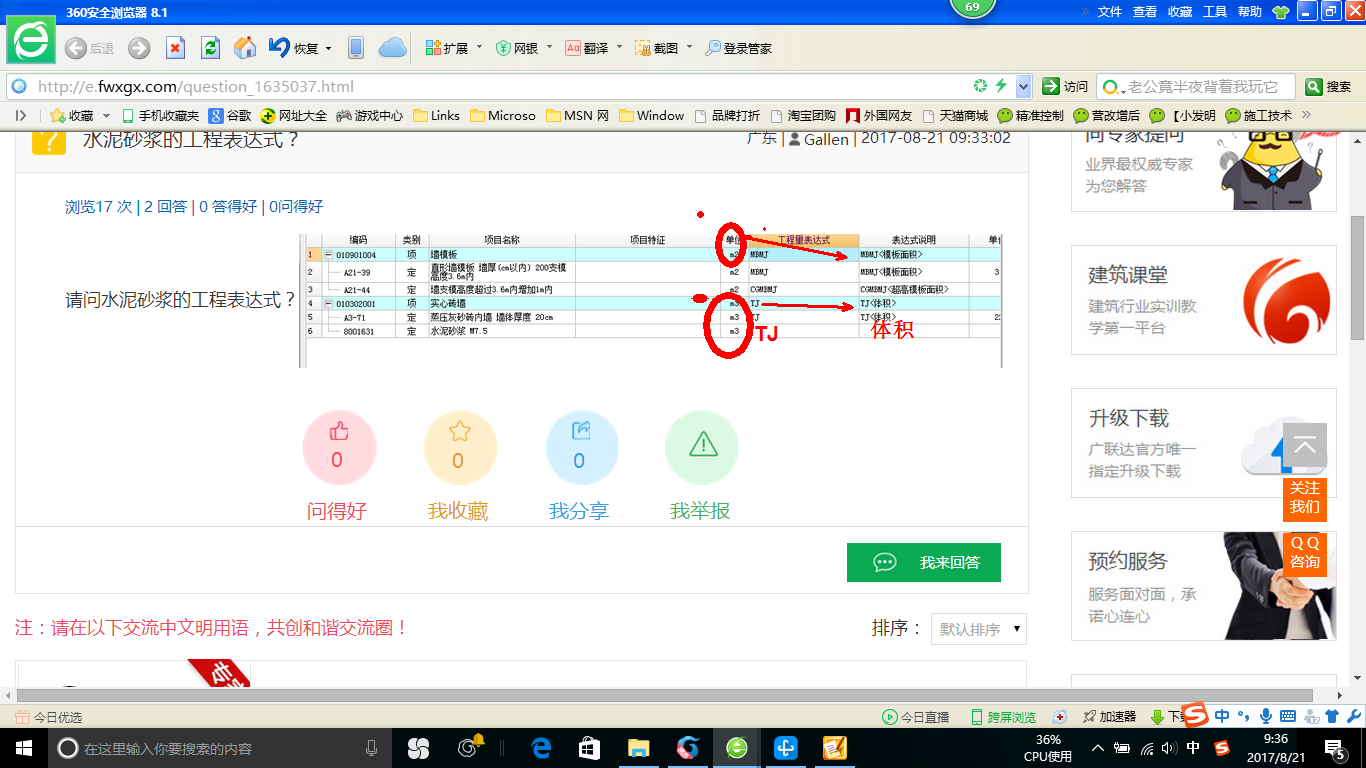Click the Windows taskbar search box
Image resolution: width=1366 pixels, height=768 pixels.
coord(220,748)
